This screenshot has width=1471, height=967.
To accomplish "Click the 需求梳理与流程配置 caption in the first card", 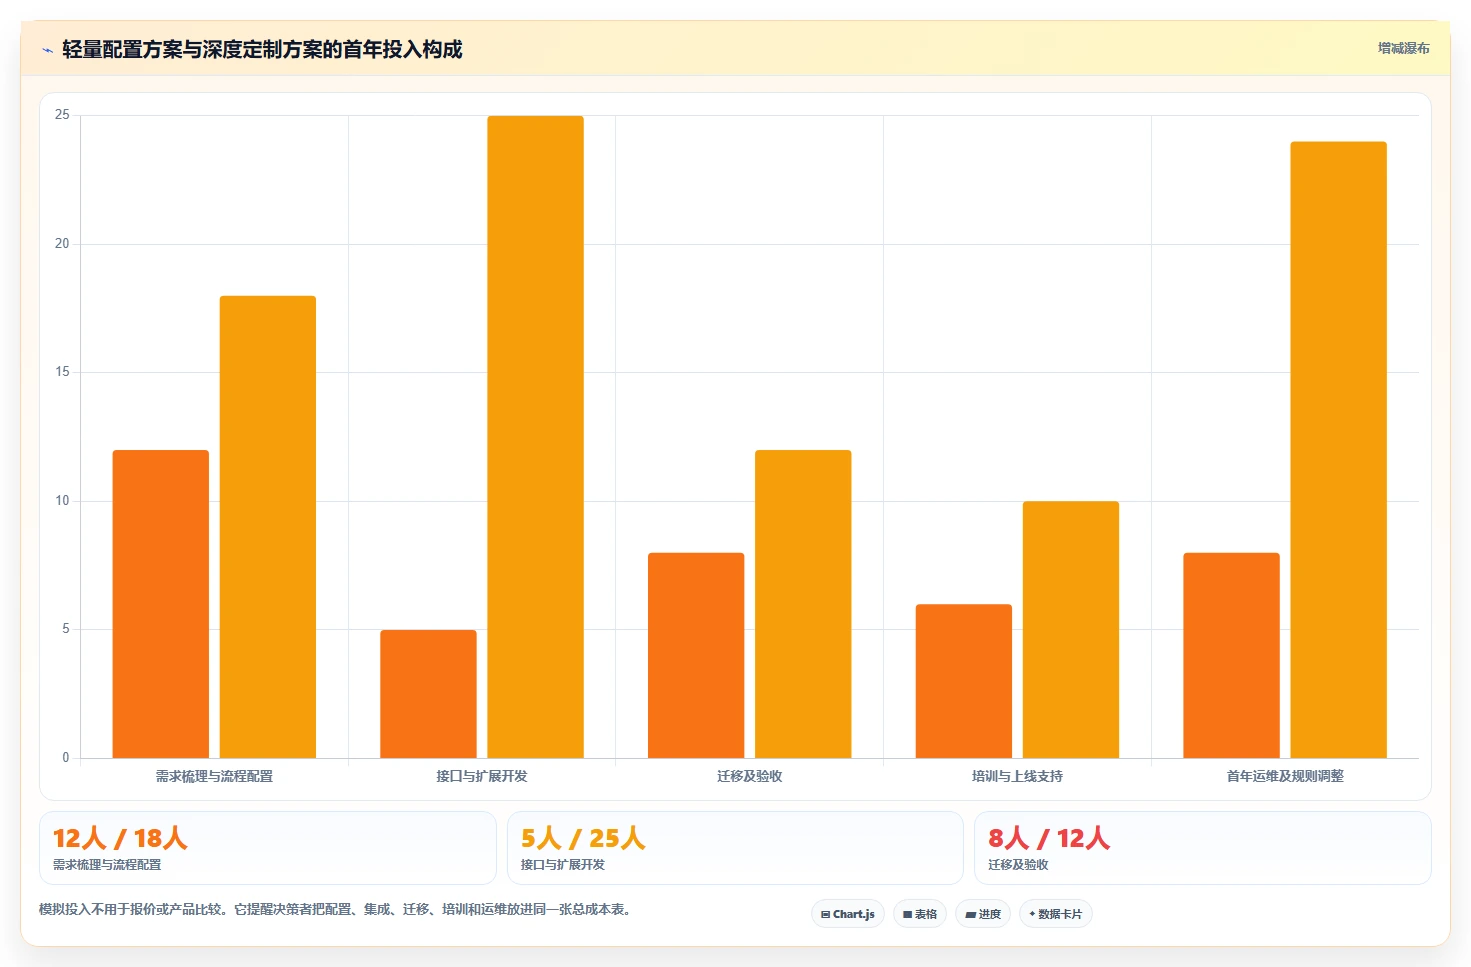I will [x=107, y=865].
